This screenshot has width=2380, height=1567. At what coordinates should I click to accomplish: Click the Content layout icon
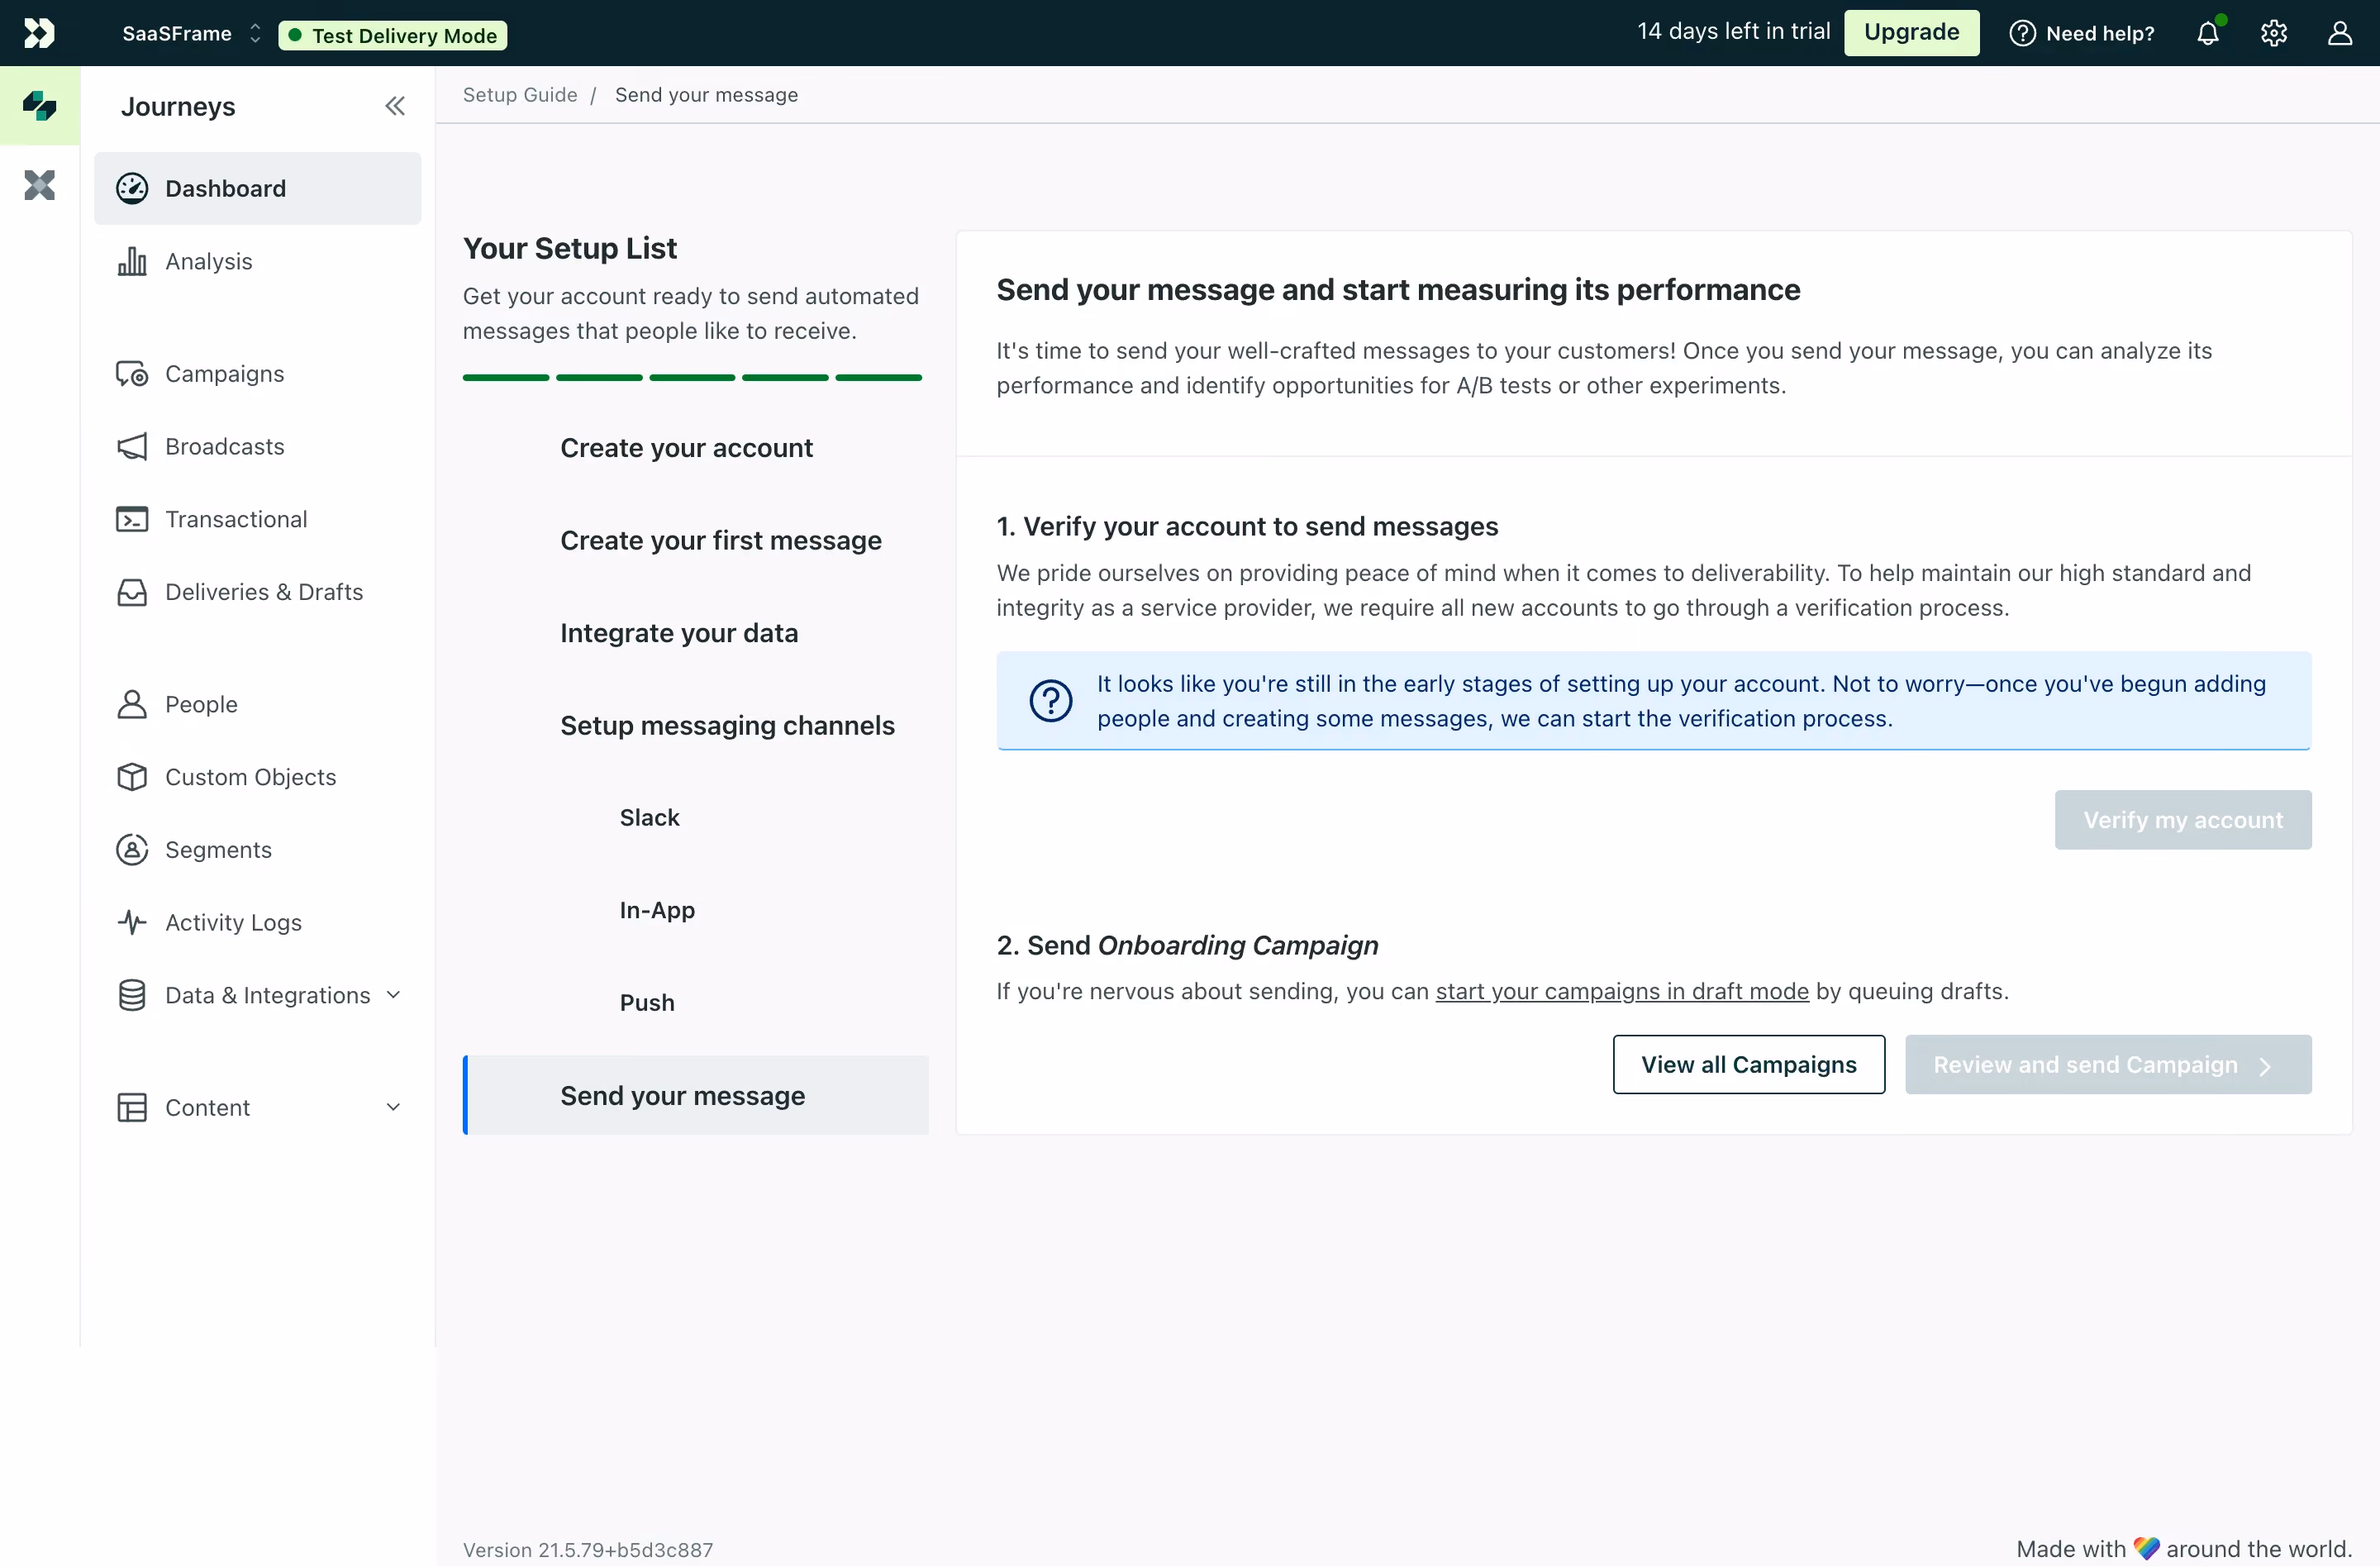(x=132, y=1107)
